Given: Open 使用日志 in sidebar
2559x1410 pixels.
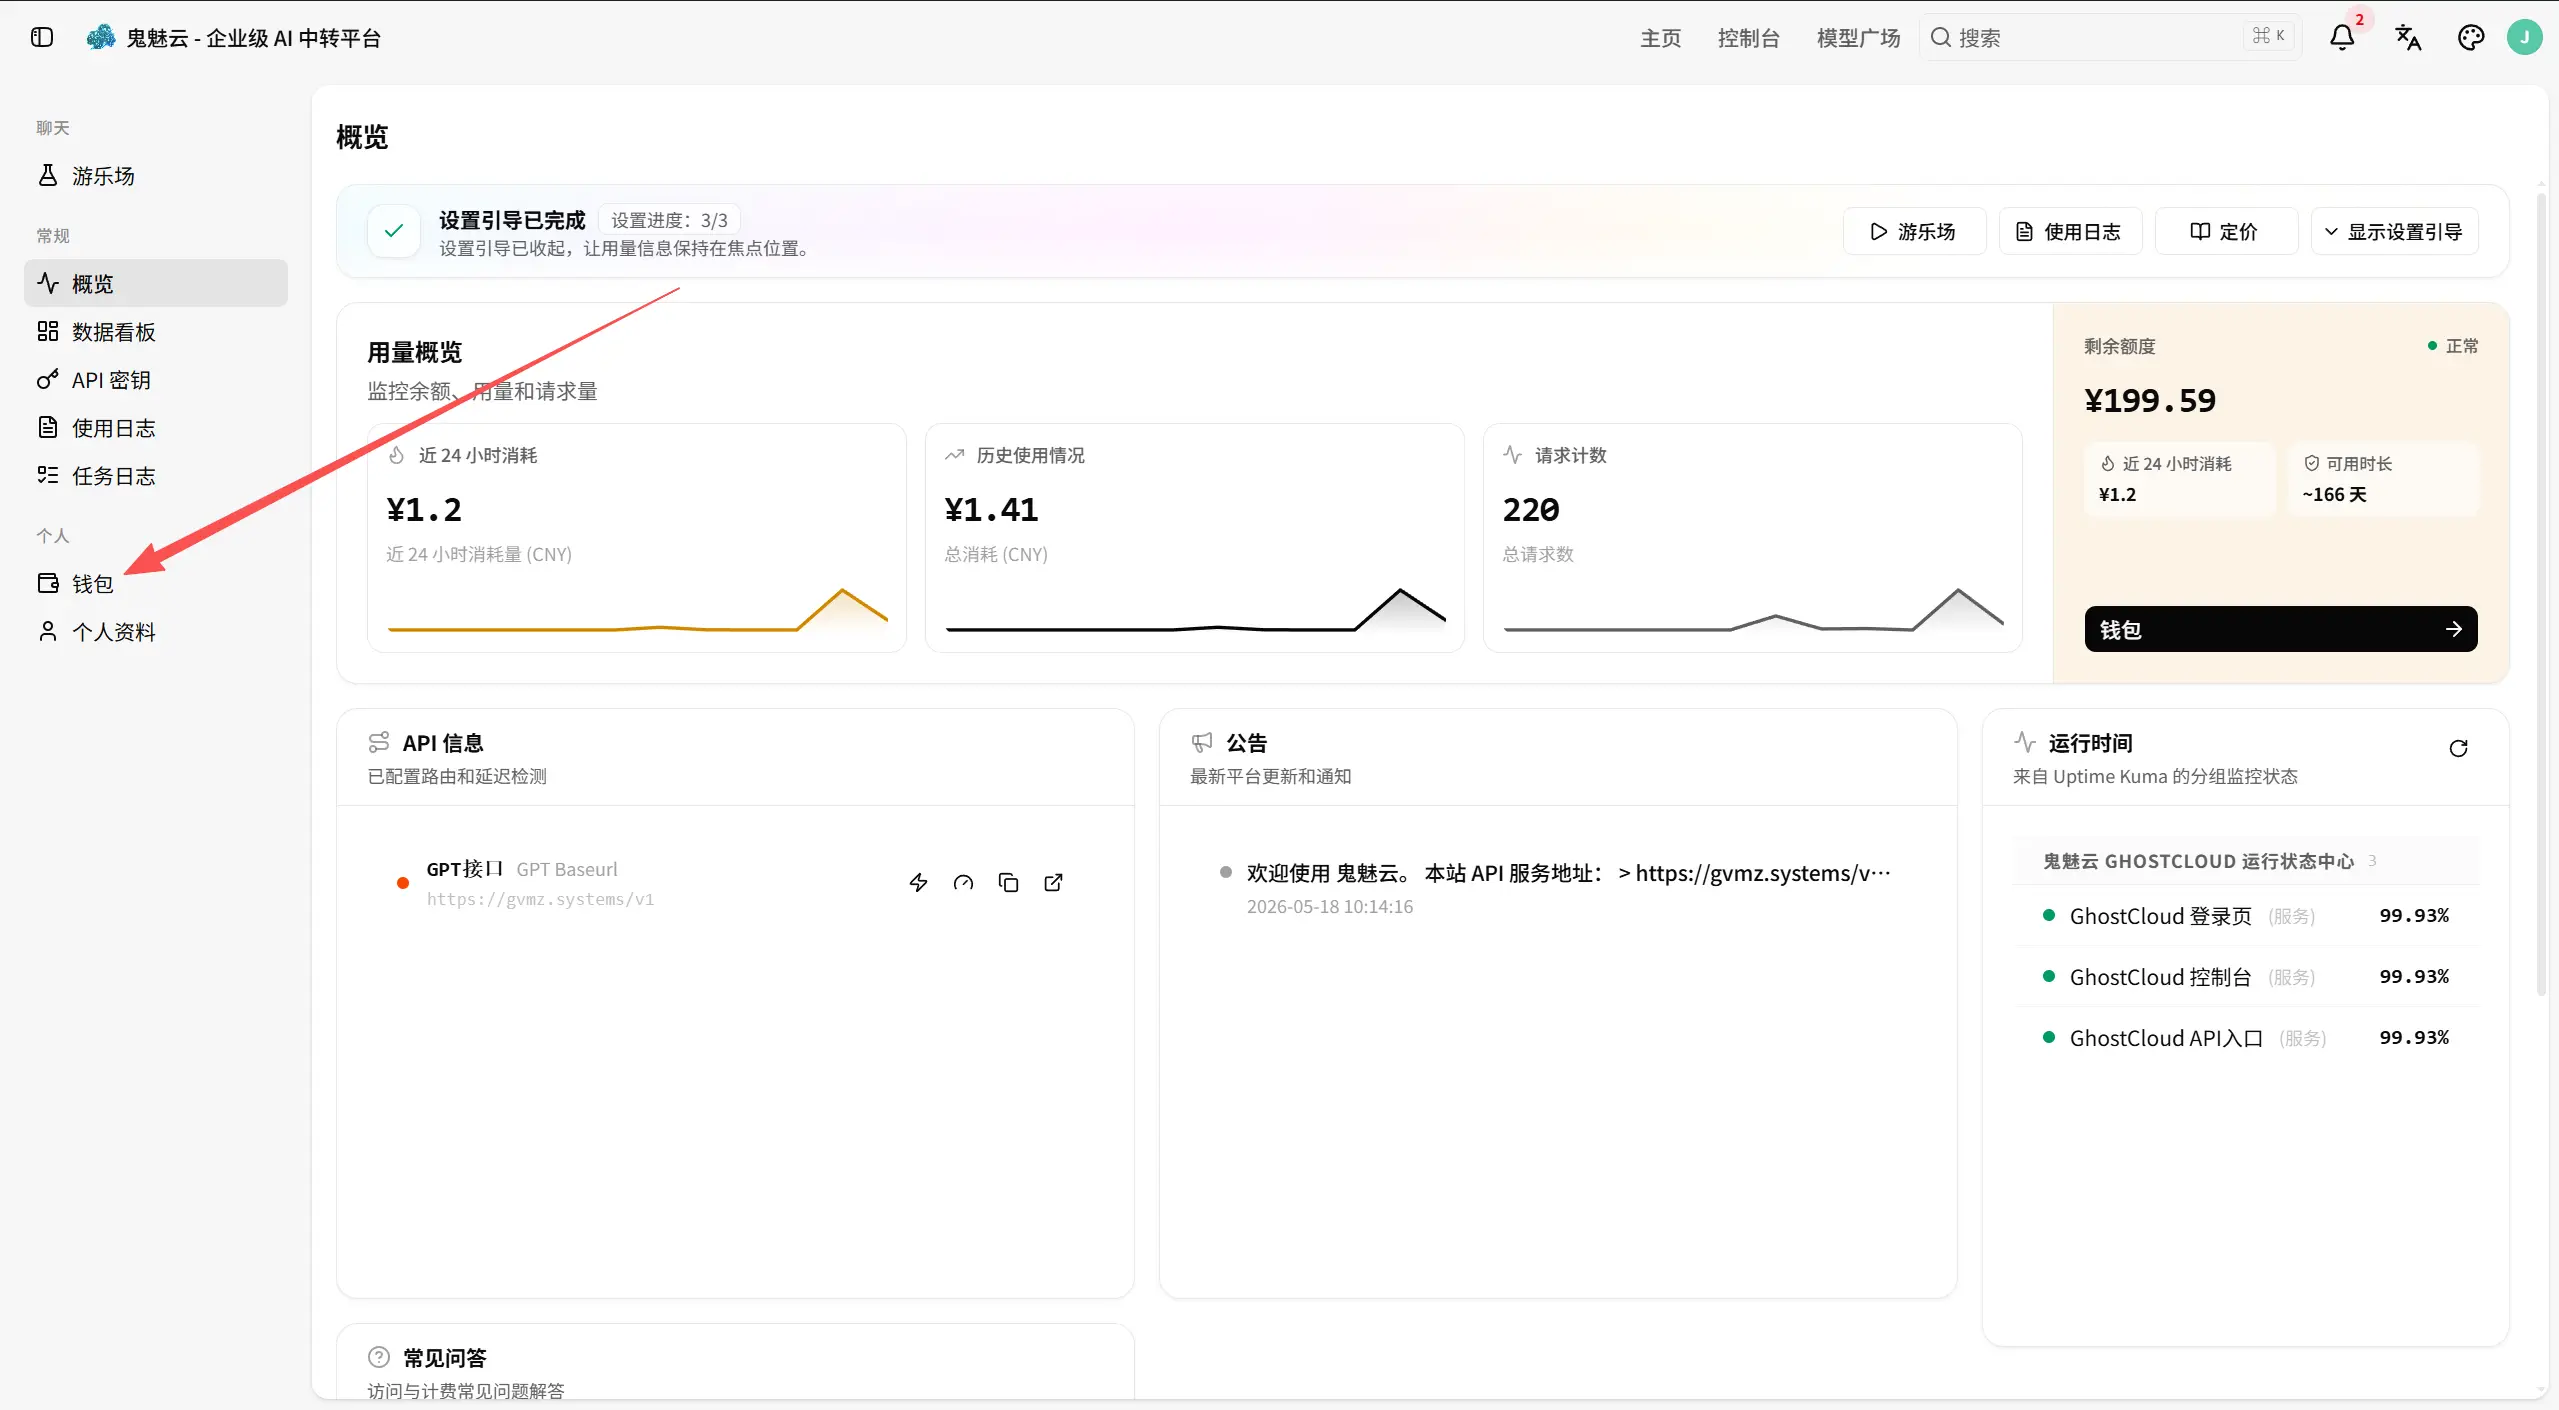Looking at the screenshot, I should [x=156, y=428].
